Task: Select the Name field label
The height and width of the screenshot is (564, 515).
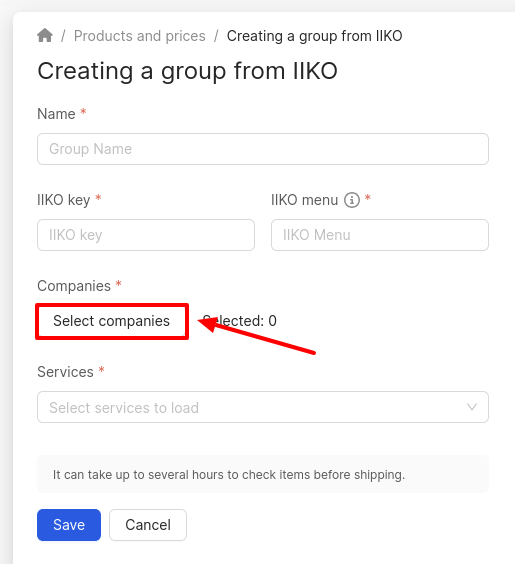Action: 56,114
